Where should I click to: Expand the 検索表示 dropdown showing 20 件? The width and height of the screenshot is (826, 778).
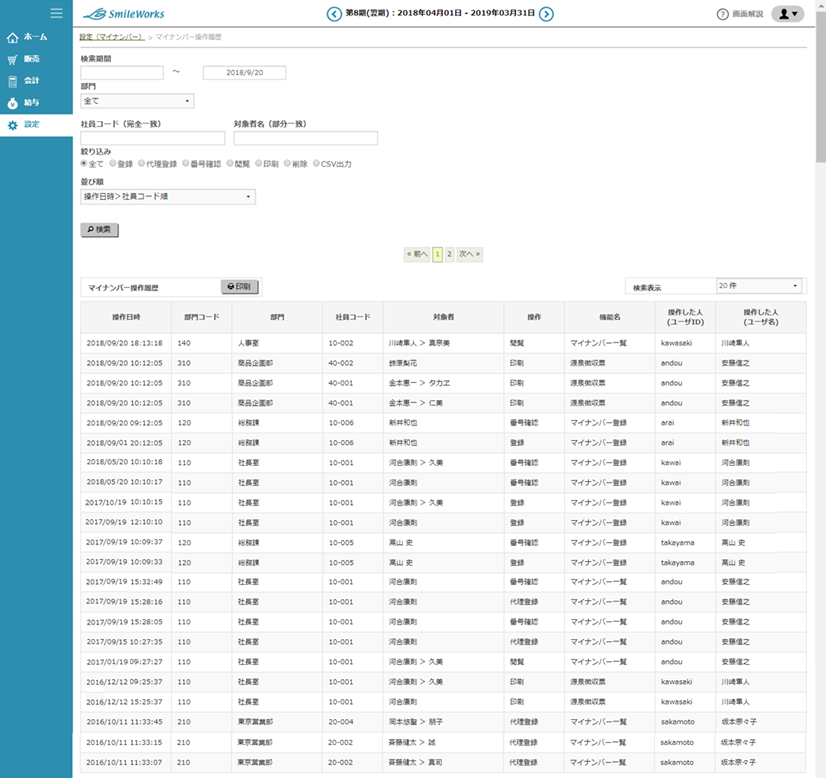(x=759, y=285)
